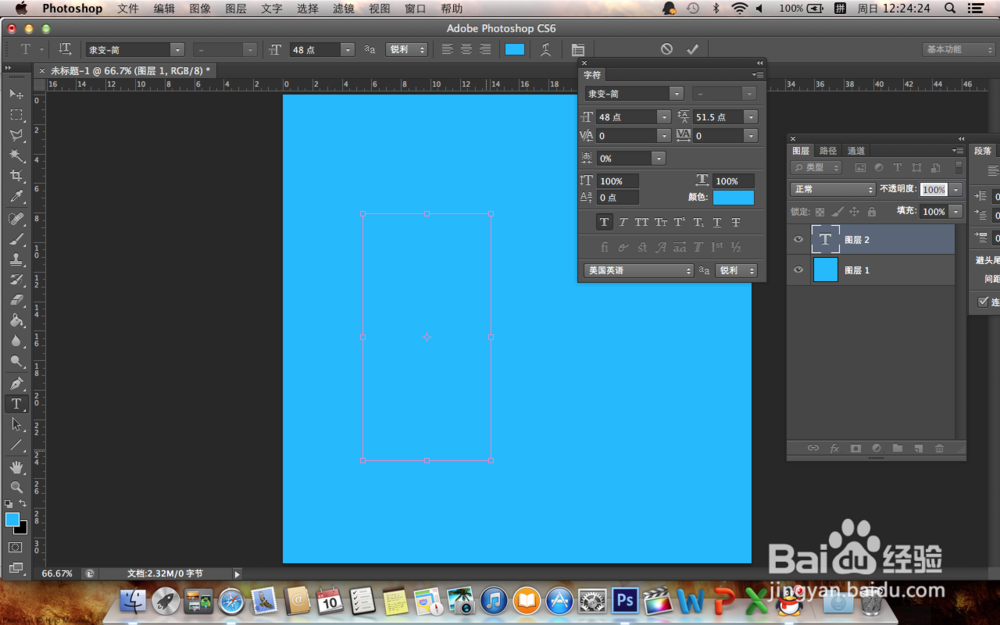The image size is (1000, 625).
Task: Right align text in options bar
Action: click(485, 49)
